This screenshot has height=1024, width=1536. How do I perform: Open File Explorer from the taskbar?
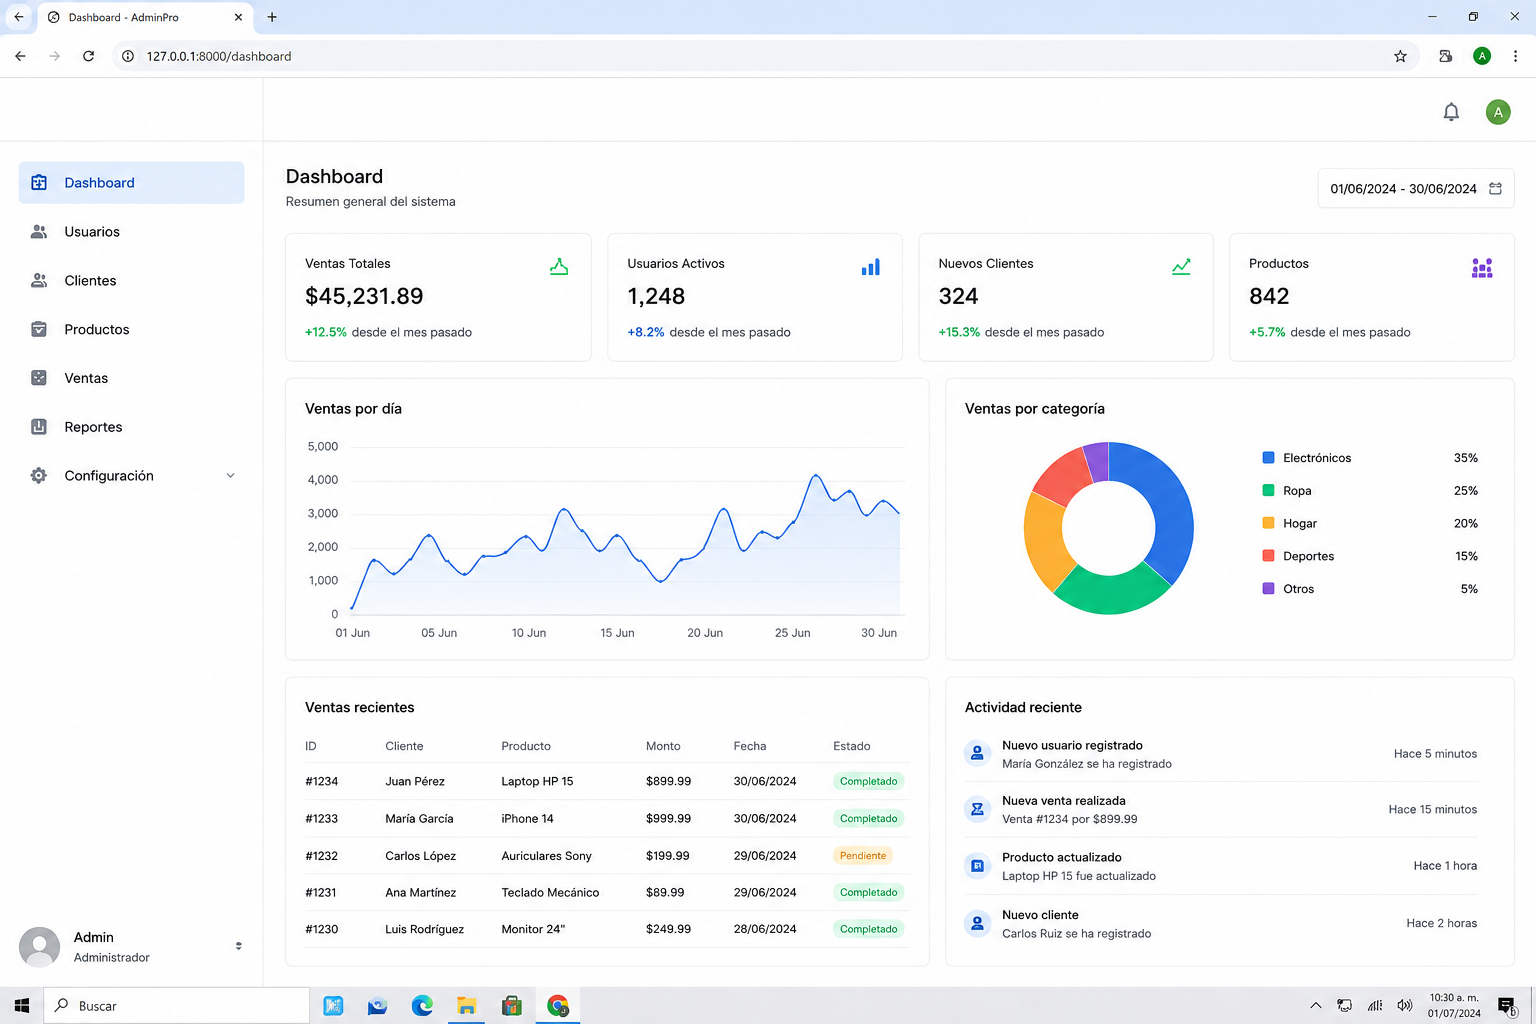click(x=466, y=1005)
